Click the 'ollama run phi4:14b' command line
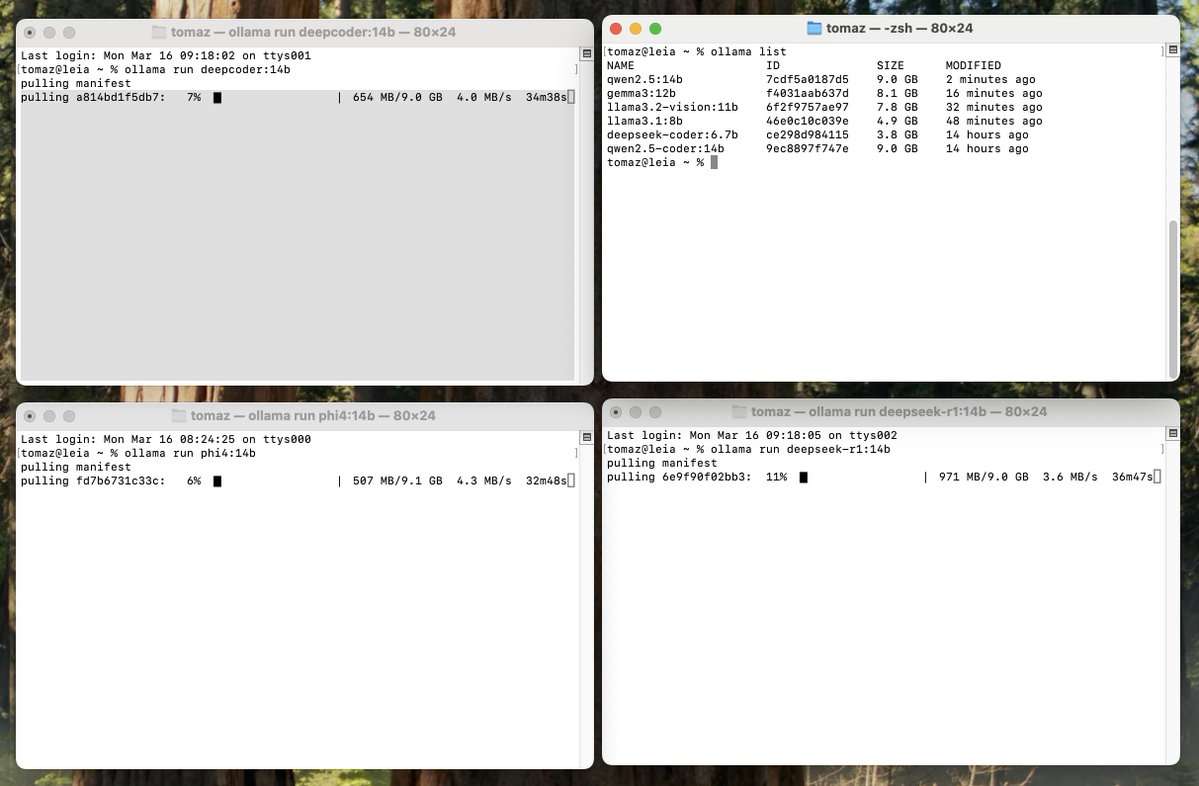 tap(190, 453)
